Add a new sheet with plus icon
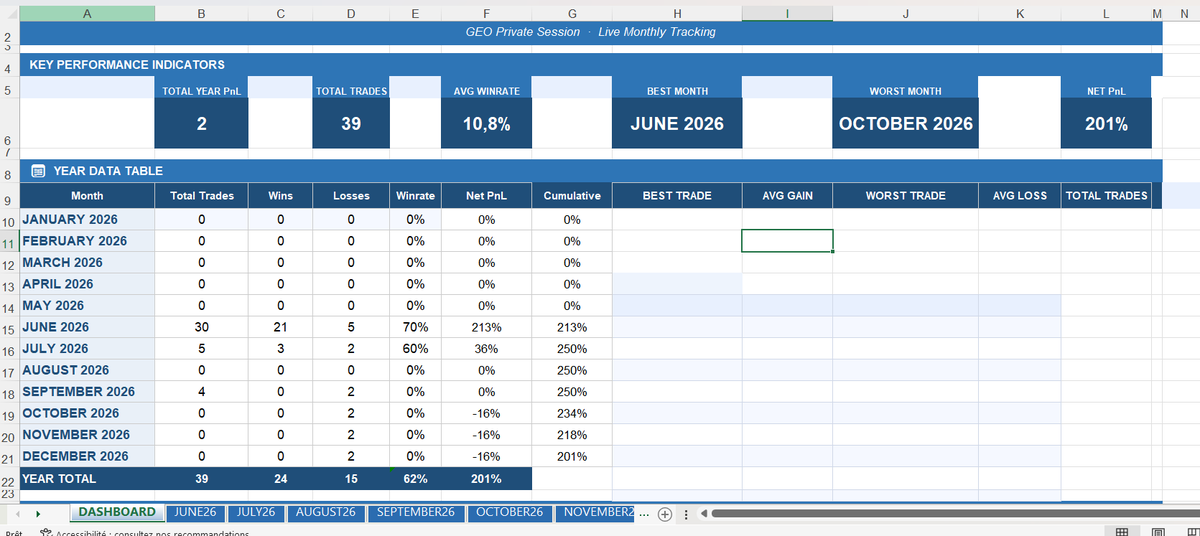This screenshot has height=536, width=1200. click(664, 514)
